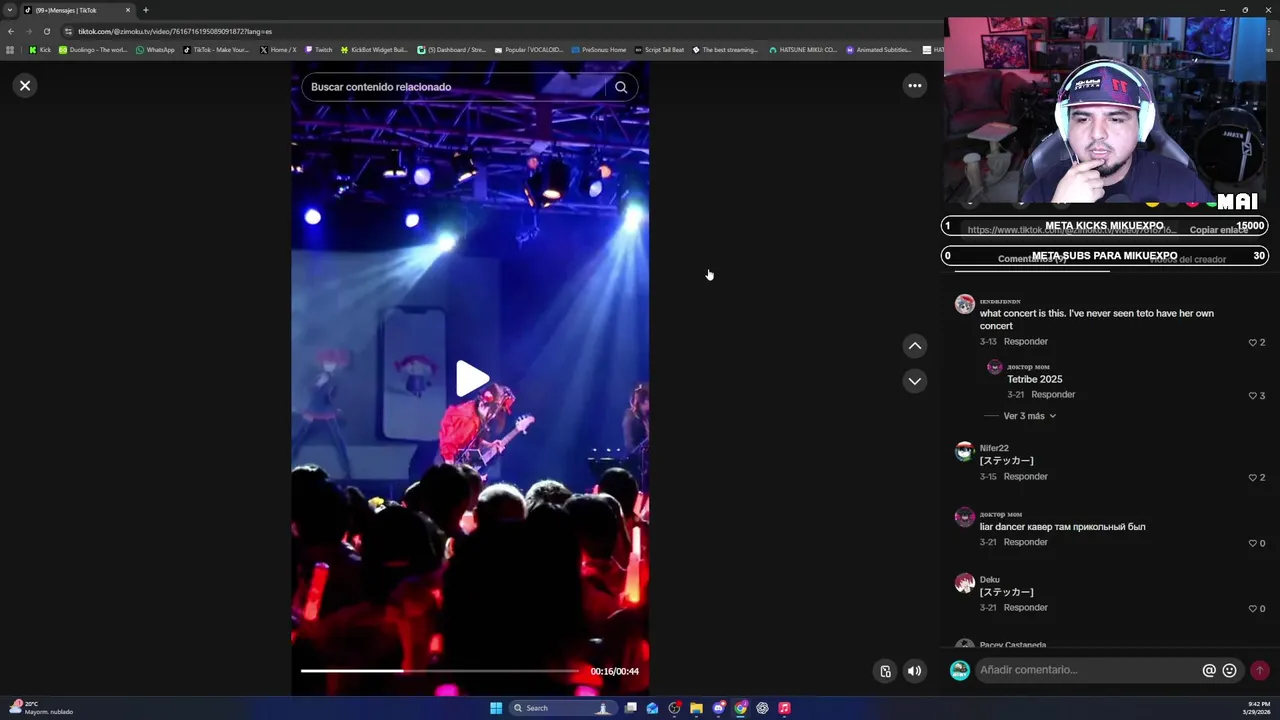Open the taskbar clock showing 9:42 PM
1280x720 pixels.
coord(1257,708)
